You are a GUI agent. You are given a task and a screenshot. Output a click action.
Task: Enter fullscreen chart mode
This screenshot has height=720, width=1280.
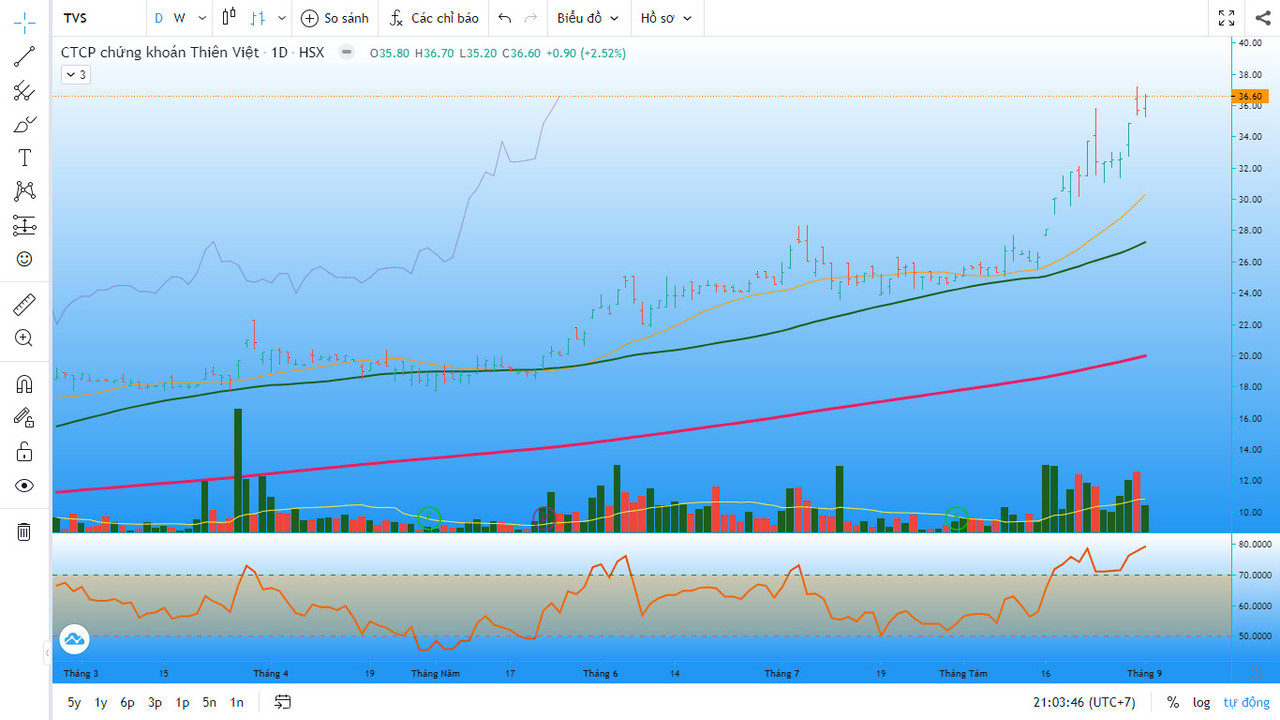coord(1227,18)
